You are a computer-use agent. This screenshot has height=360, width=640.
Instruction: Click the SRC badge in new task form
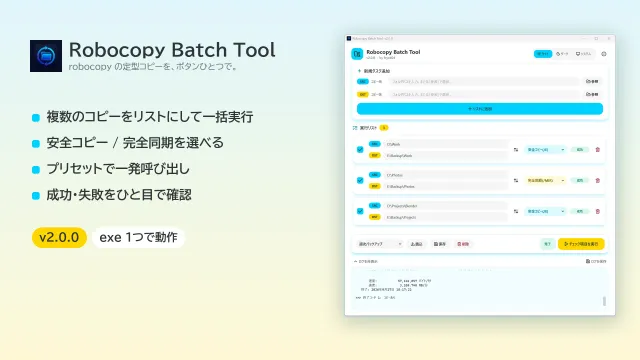(362, 82)
